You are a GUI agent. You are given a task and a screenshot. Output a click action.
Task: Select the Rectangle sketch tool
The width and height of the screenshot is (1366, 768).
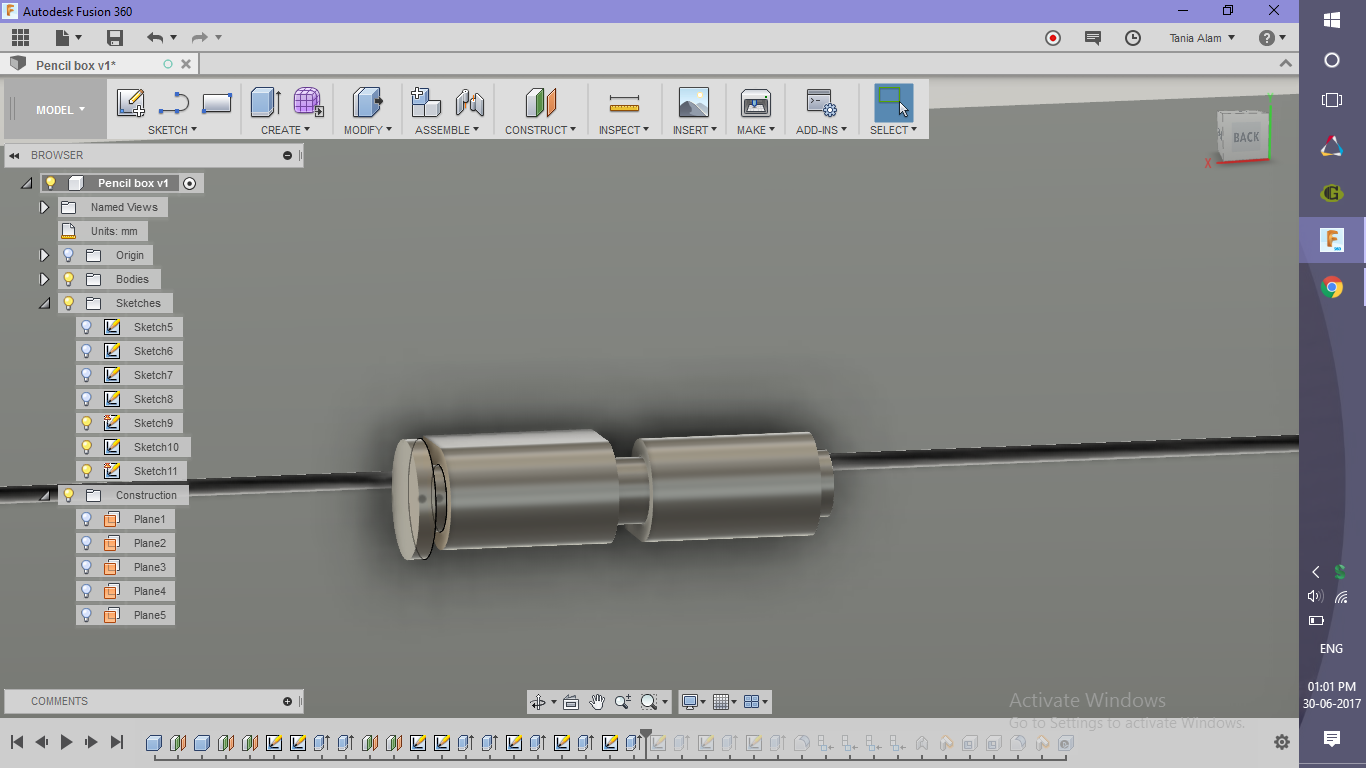[x=217, y=103]
